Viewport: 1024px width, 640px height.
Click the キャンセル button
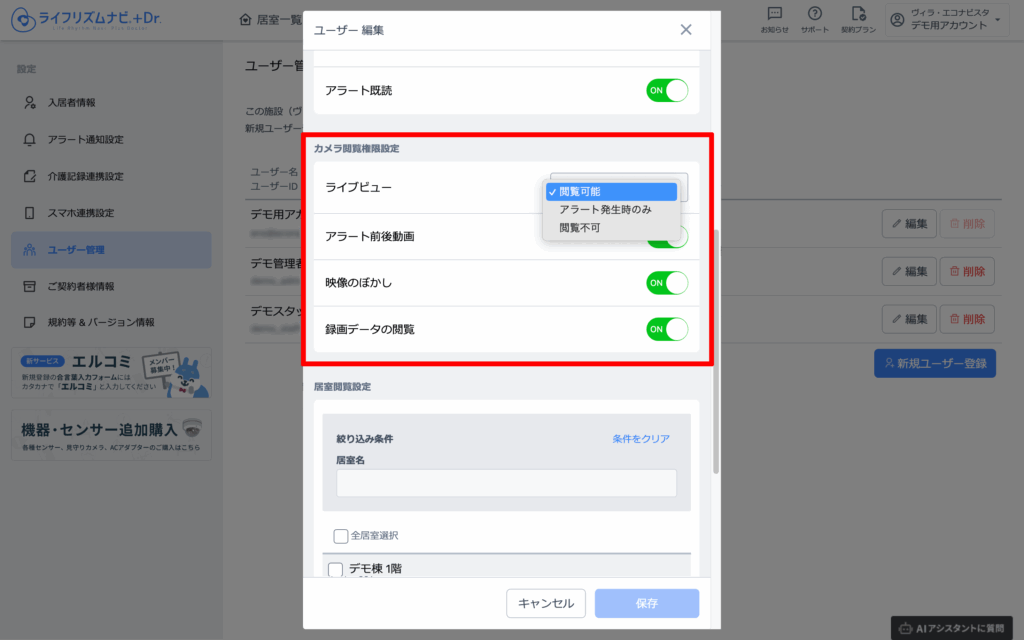pyautogui.click(x=546, y=603)
